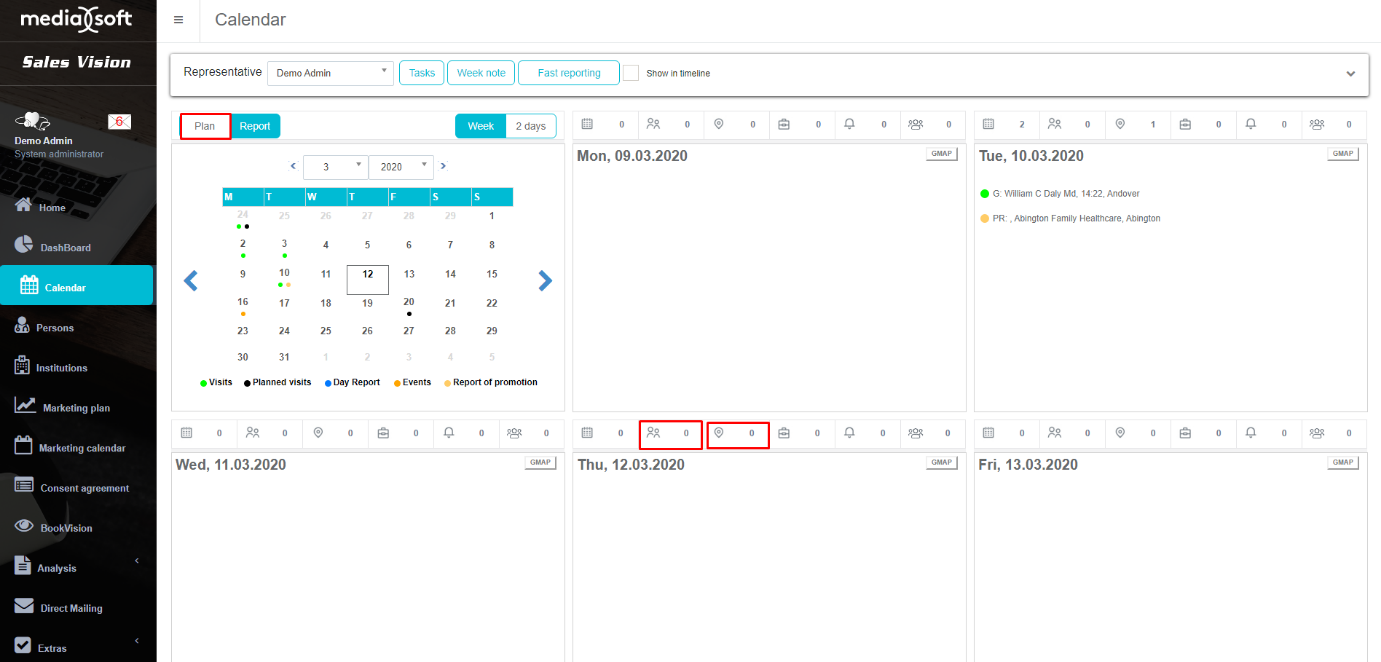Click the briefcase icon above Tue, 10.03.2020
Viewport: 1381px width, 662px height.
click(x=1185, y=124)
